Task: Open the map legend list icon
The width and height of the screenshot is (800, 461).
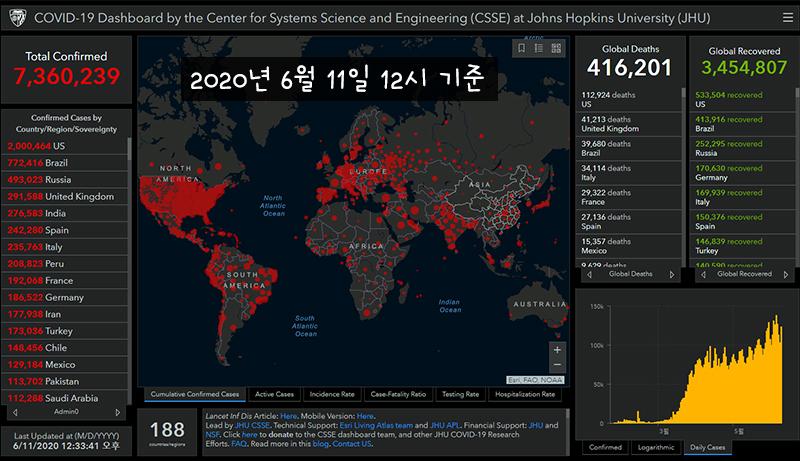Action: [x=539, y=48]
